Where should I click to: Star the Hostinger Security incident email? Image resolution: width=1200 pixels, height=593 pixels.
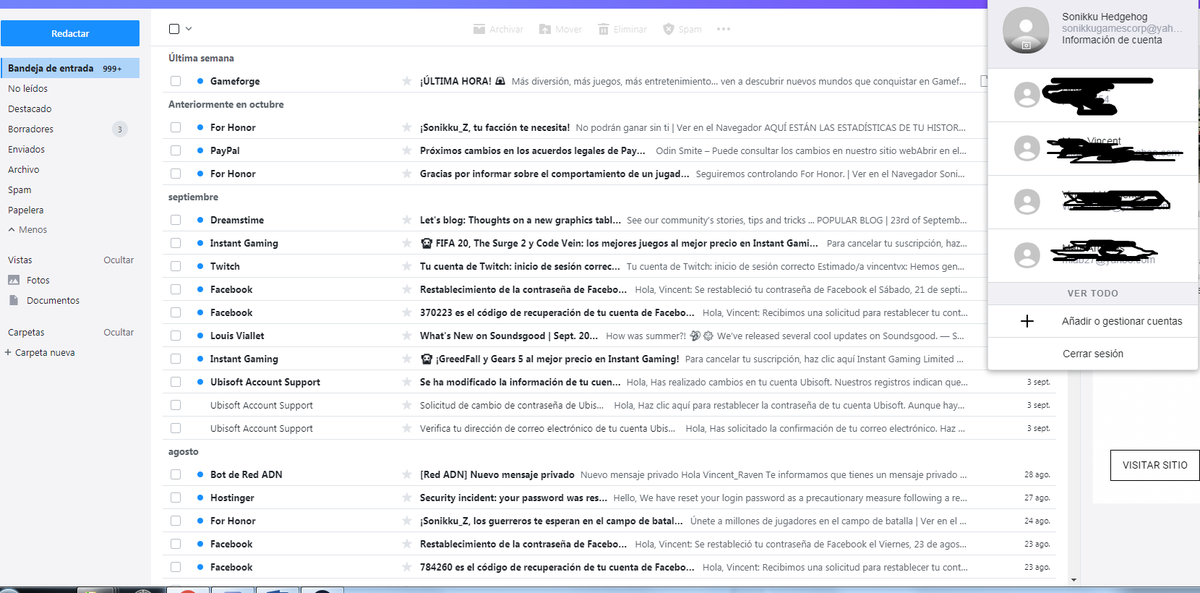tap(406, 498)
